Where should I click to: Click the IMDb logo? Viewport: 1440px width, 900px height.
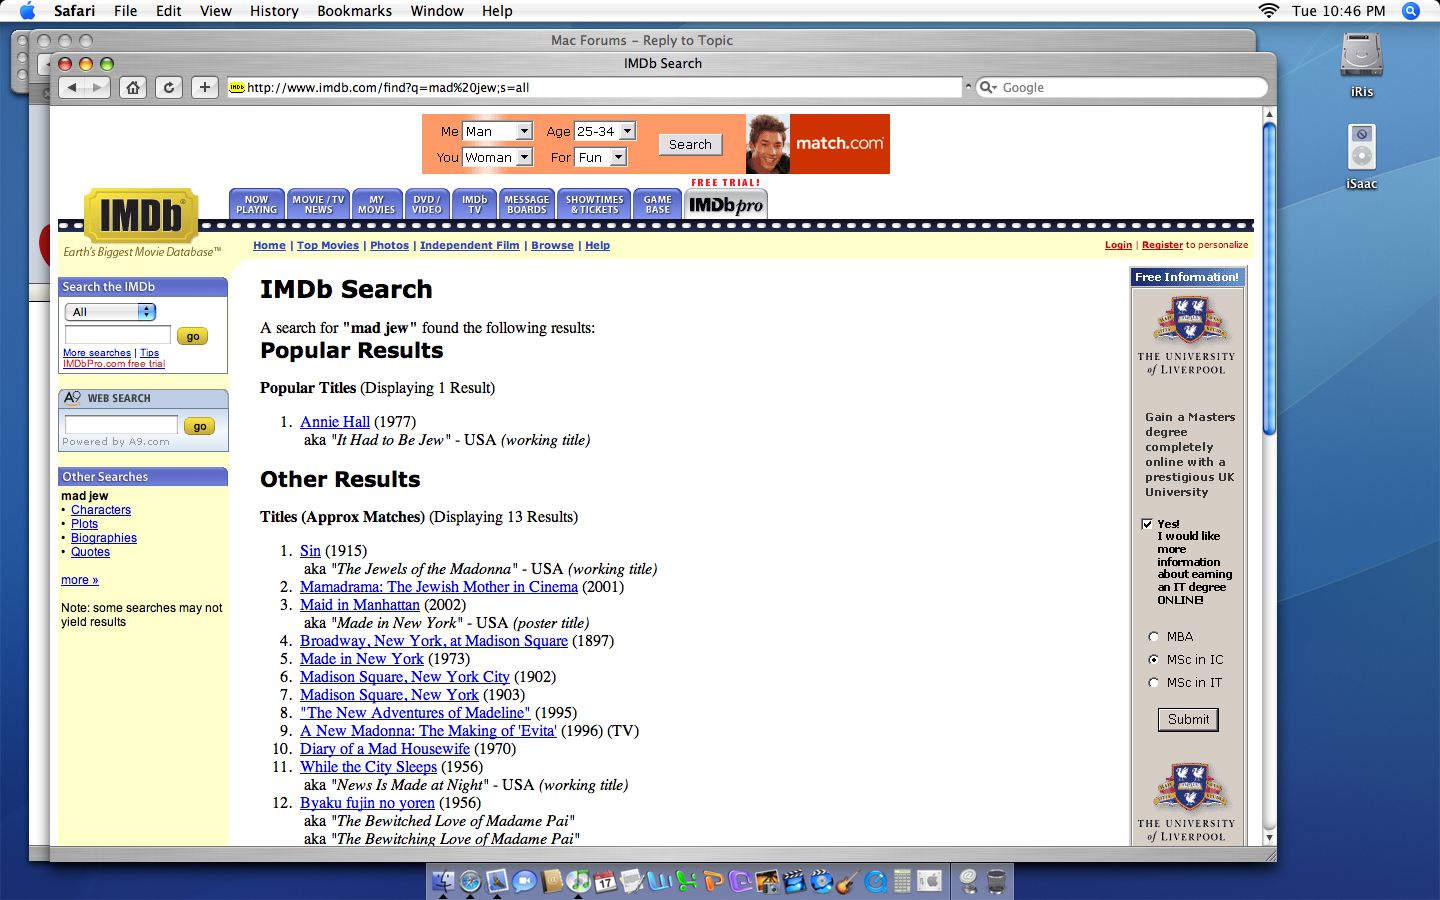tap(141, 215)
